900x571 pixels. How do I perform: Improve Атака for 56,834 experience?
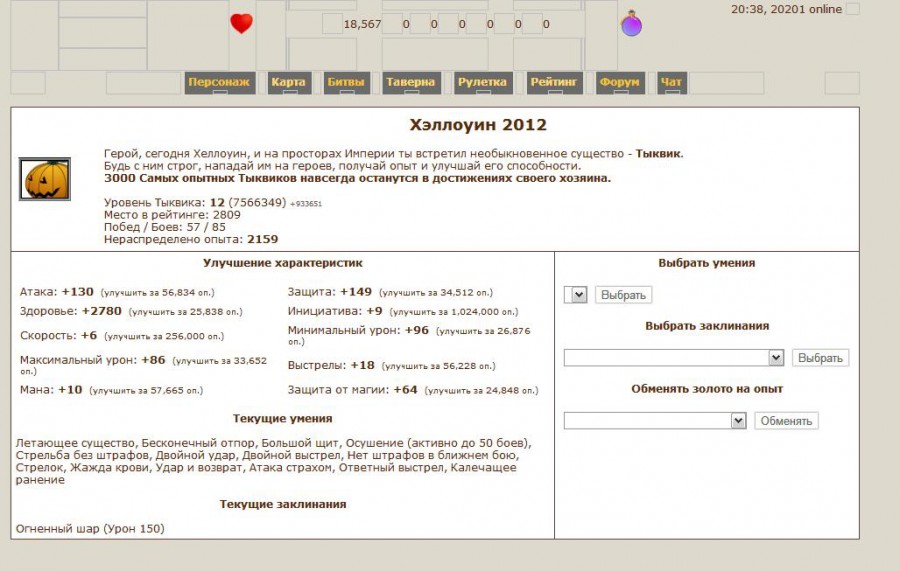click(x=157, y=293)
